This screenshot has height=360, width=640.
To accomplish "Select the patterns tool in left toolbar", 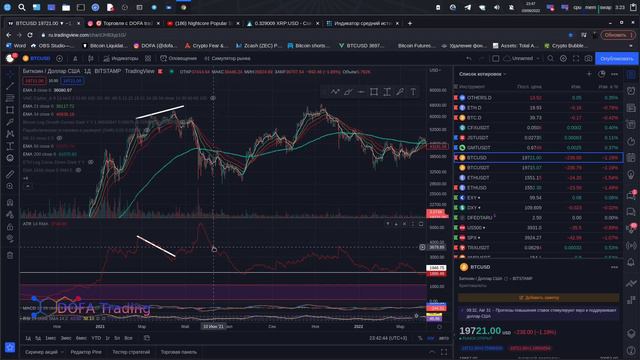I will click(10, 134).
